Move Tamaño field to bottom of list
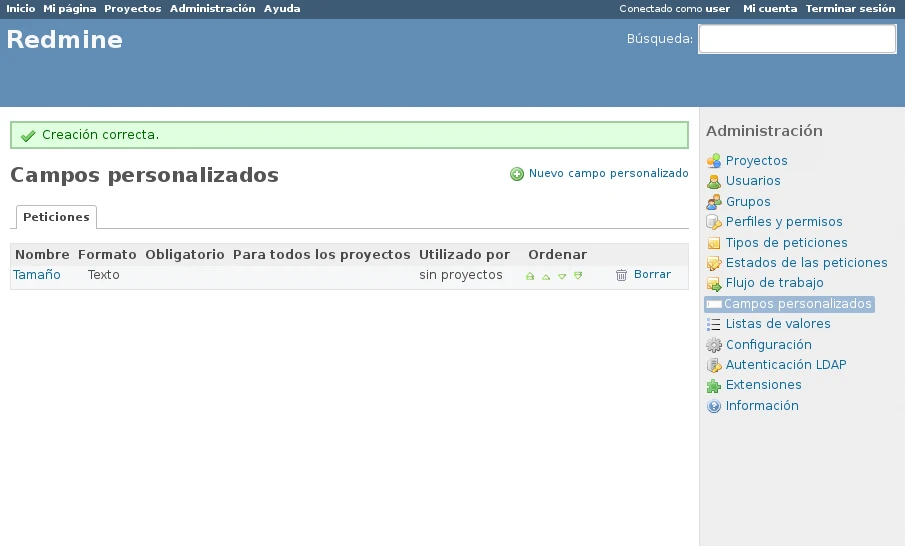905x546 pixels. point(578,276)
